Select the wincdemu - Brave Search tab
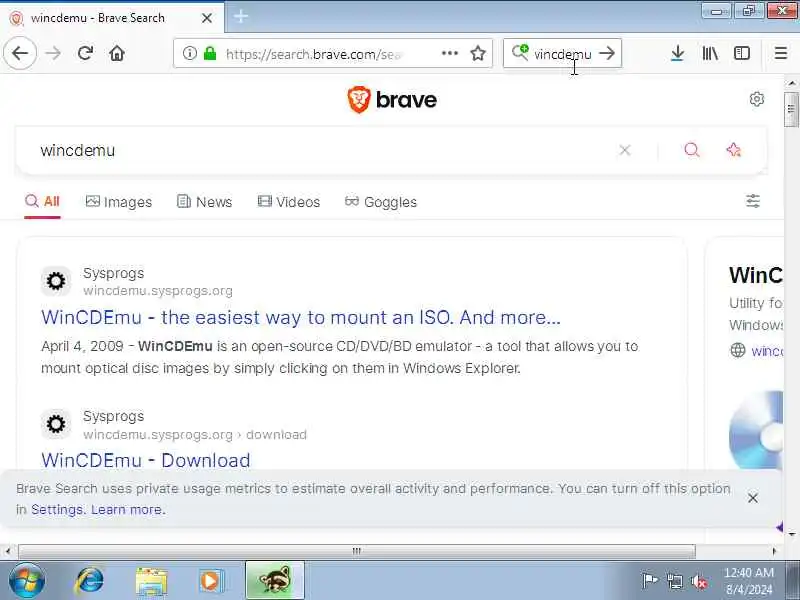The width and height of the screenshot is (800, 600). click(112, 18)
